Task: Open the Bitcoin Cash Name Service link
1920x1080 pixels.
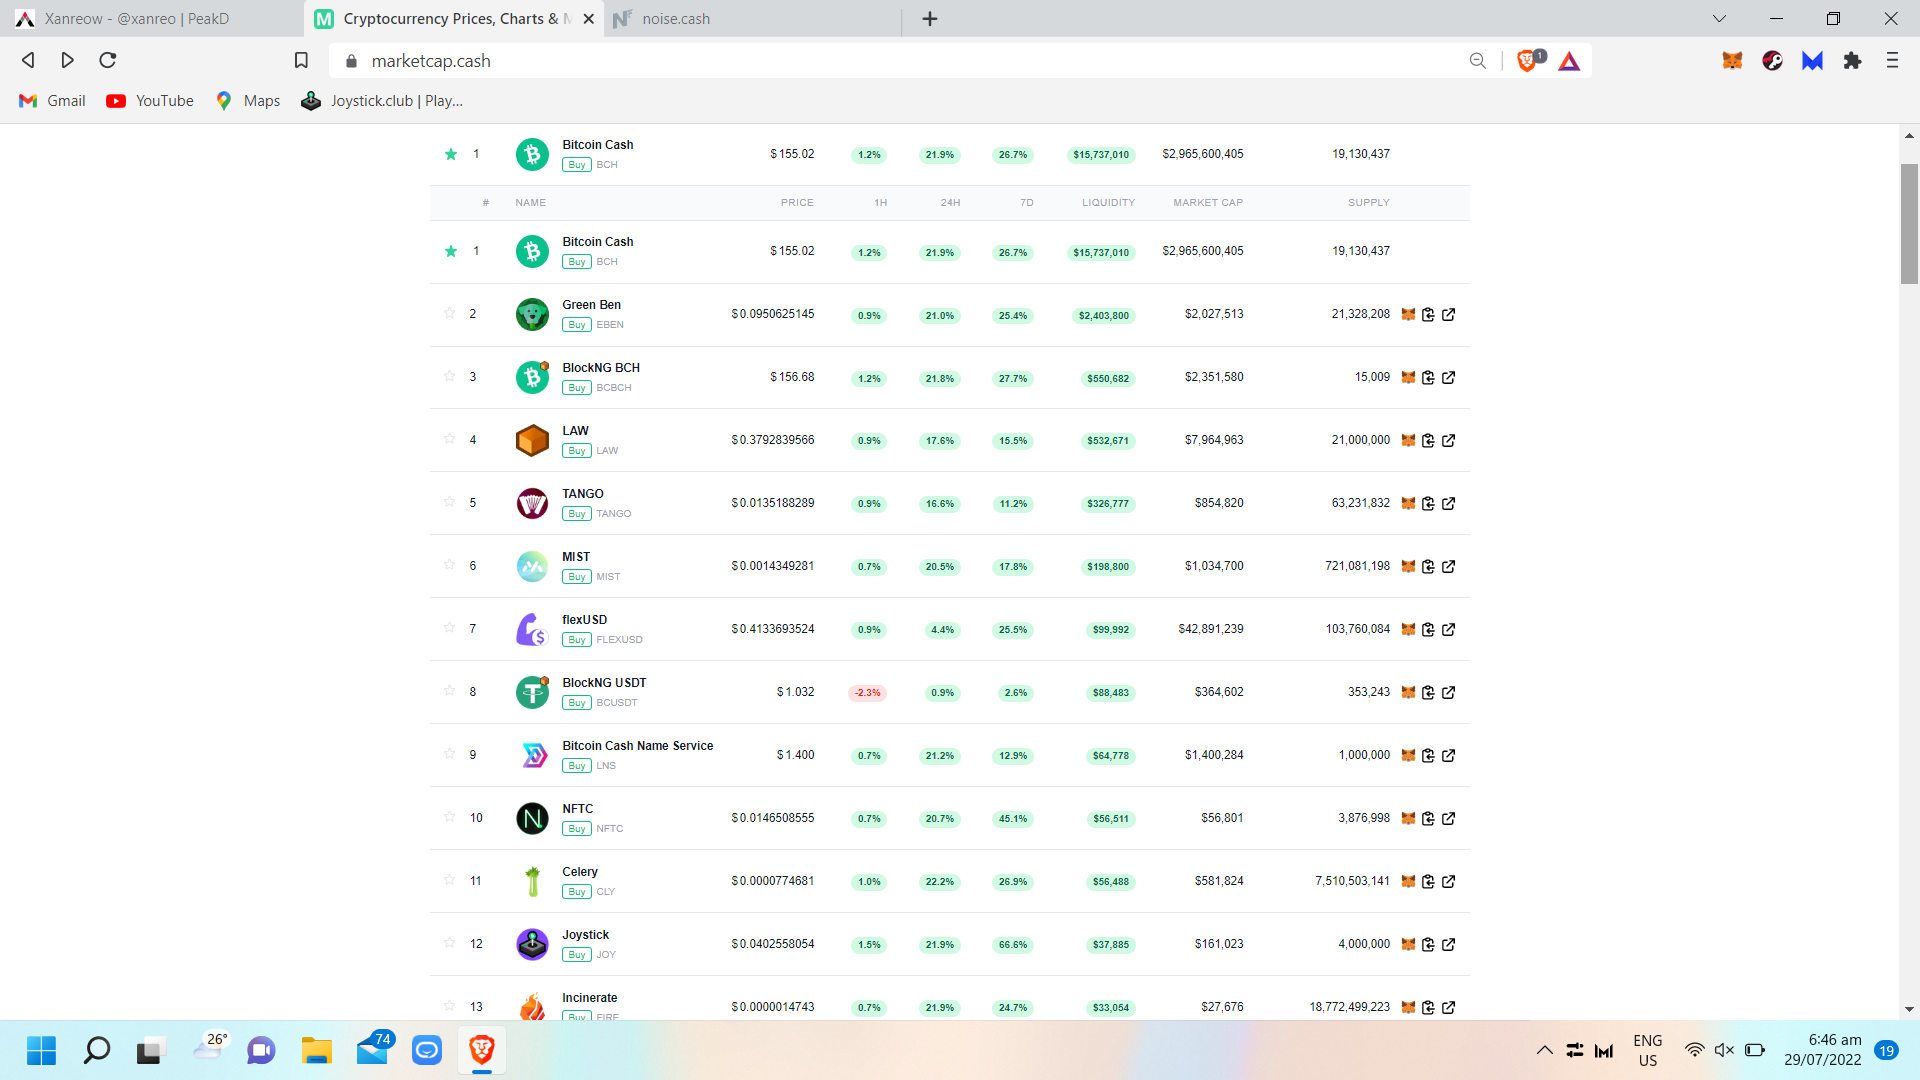Action: point(638,746)
